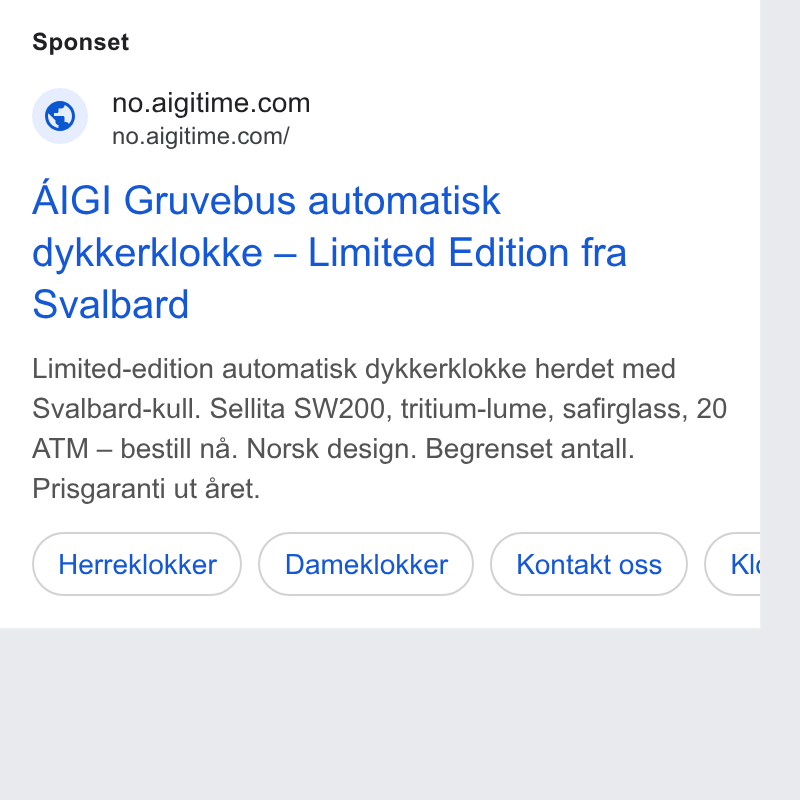The width and height of the screenshot is (800, 800).
Task: Open the no.aigitime.com/ display URL
Action: tap(201, 136)
